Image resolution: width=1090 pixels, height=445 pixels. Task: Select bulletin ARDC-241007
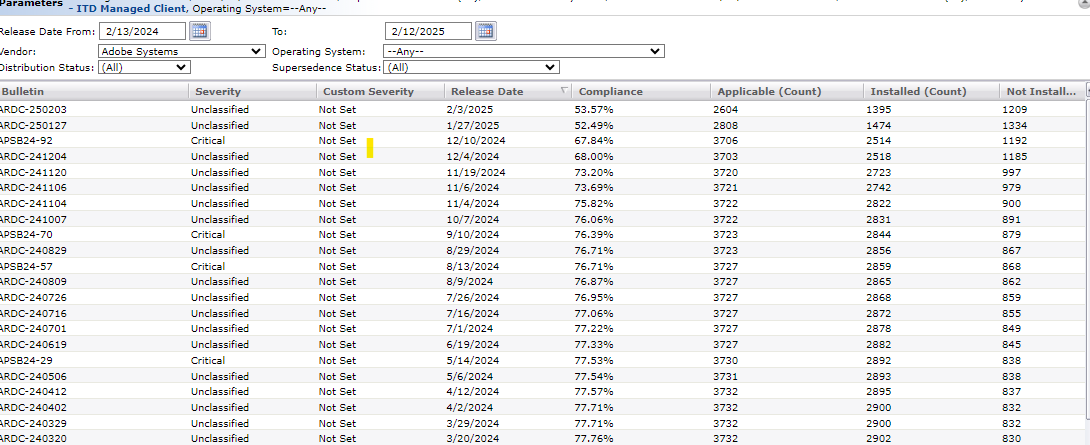click(33, 219)
